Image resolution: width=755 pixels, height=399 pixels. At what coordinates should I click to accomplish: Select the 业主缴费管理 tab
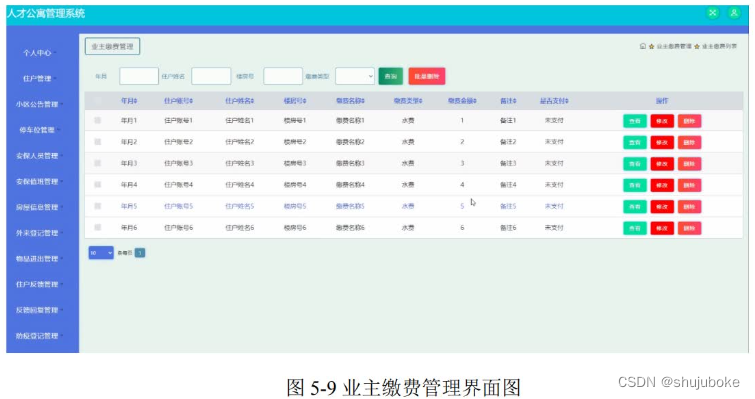point(112,46)
